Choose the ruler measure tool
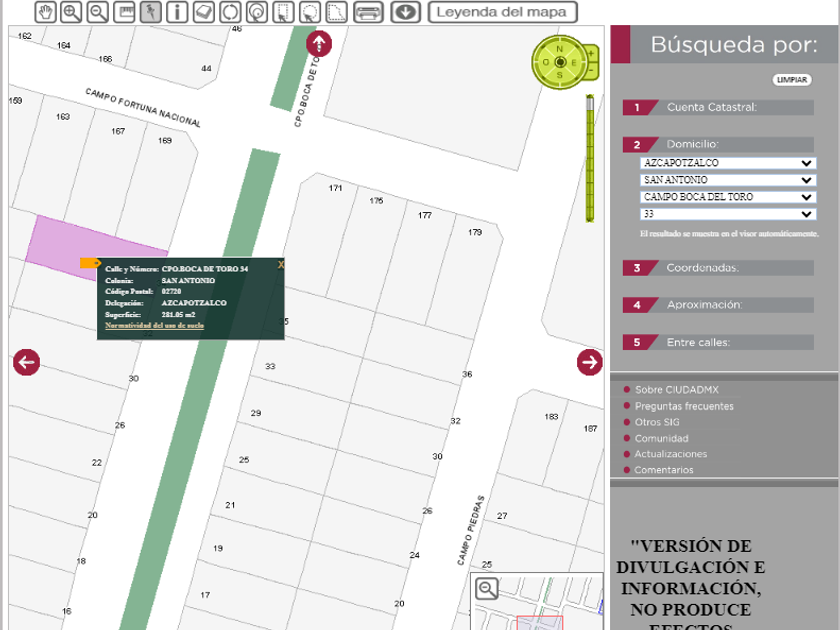The height and width of the screenshot is (630, 840). 125,12
